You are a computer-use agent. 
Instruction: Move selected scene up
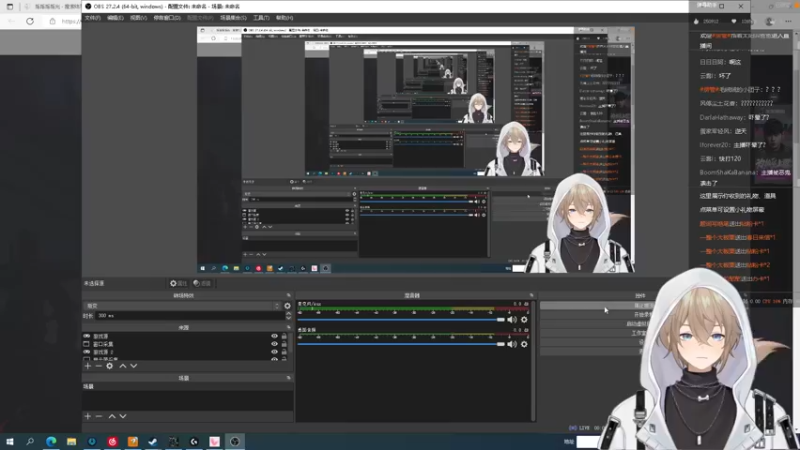112,416
